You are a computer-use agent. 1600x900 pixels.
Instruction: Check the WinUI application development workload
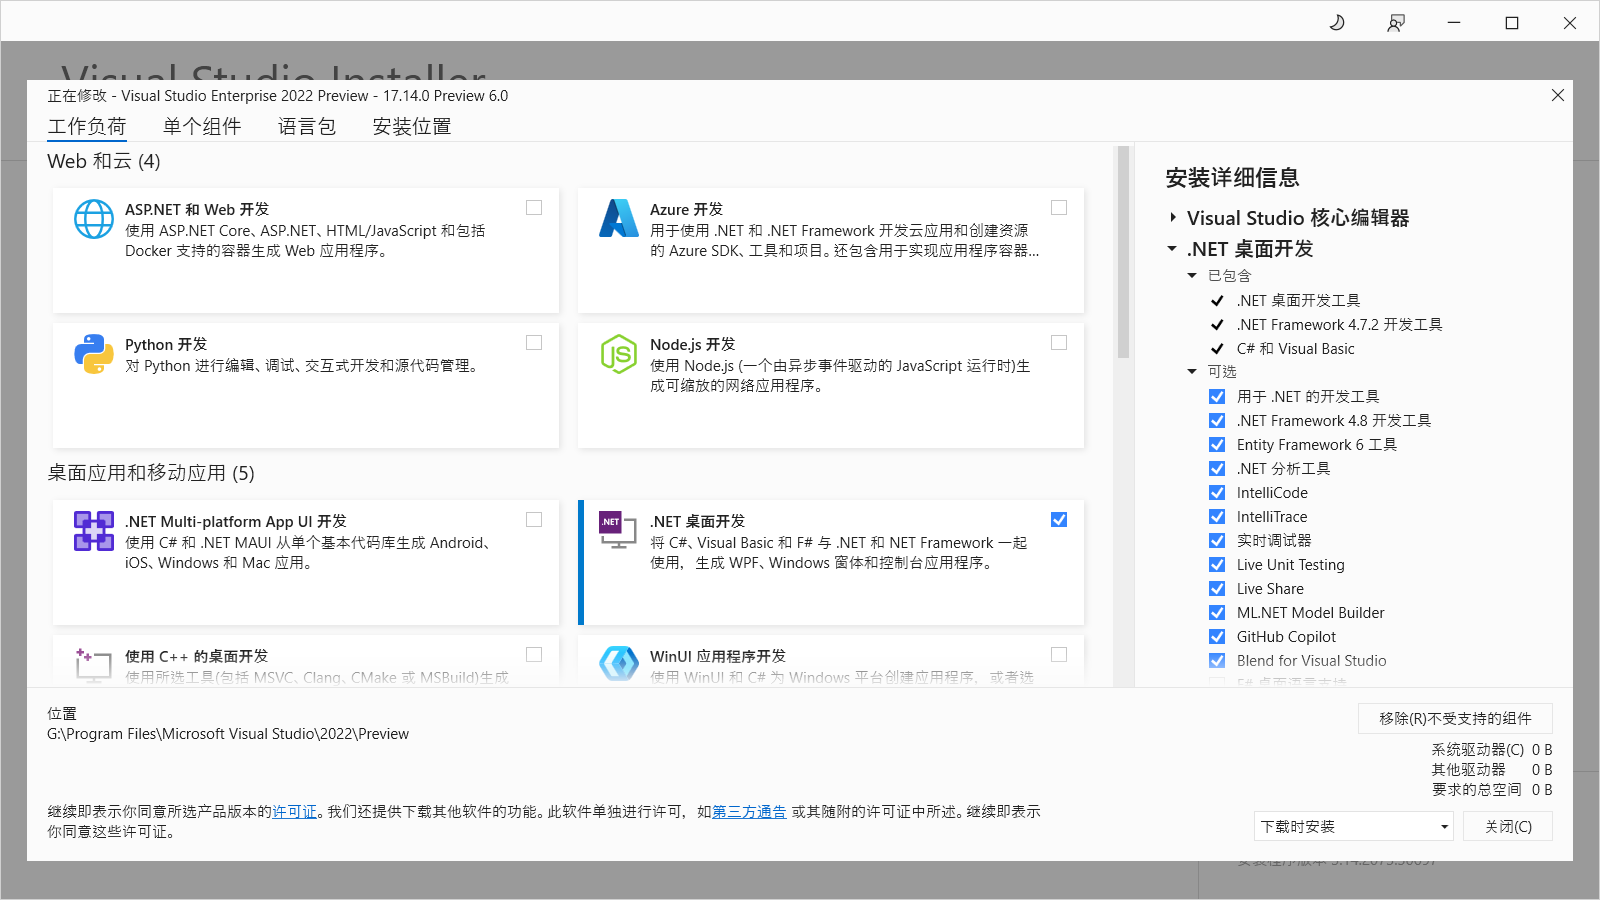tap(1059, 655)
